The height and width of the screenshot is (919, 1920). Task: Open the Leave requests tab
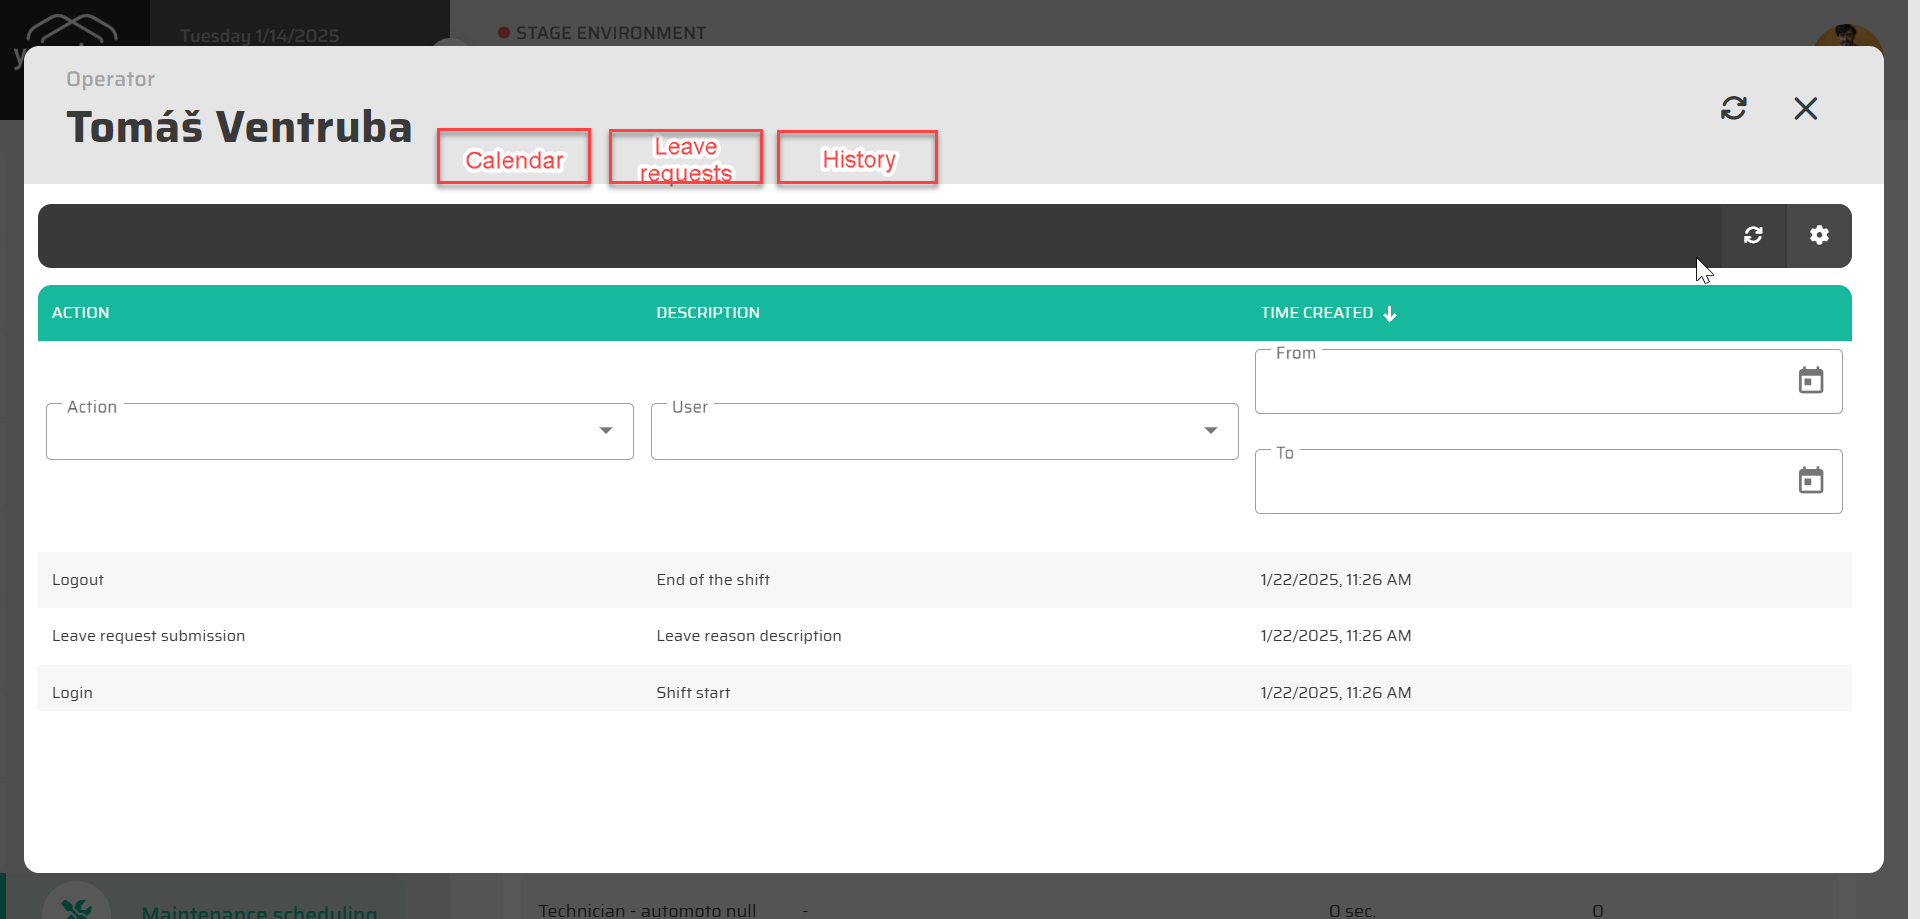686,158
